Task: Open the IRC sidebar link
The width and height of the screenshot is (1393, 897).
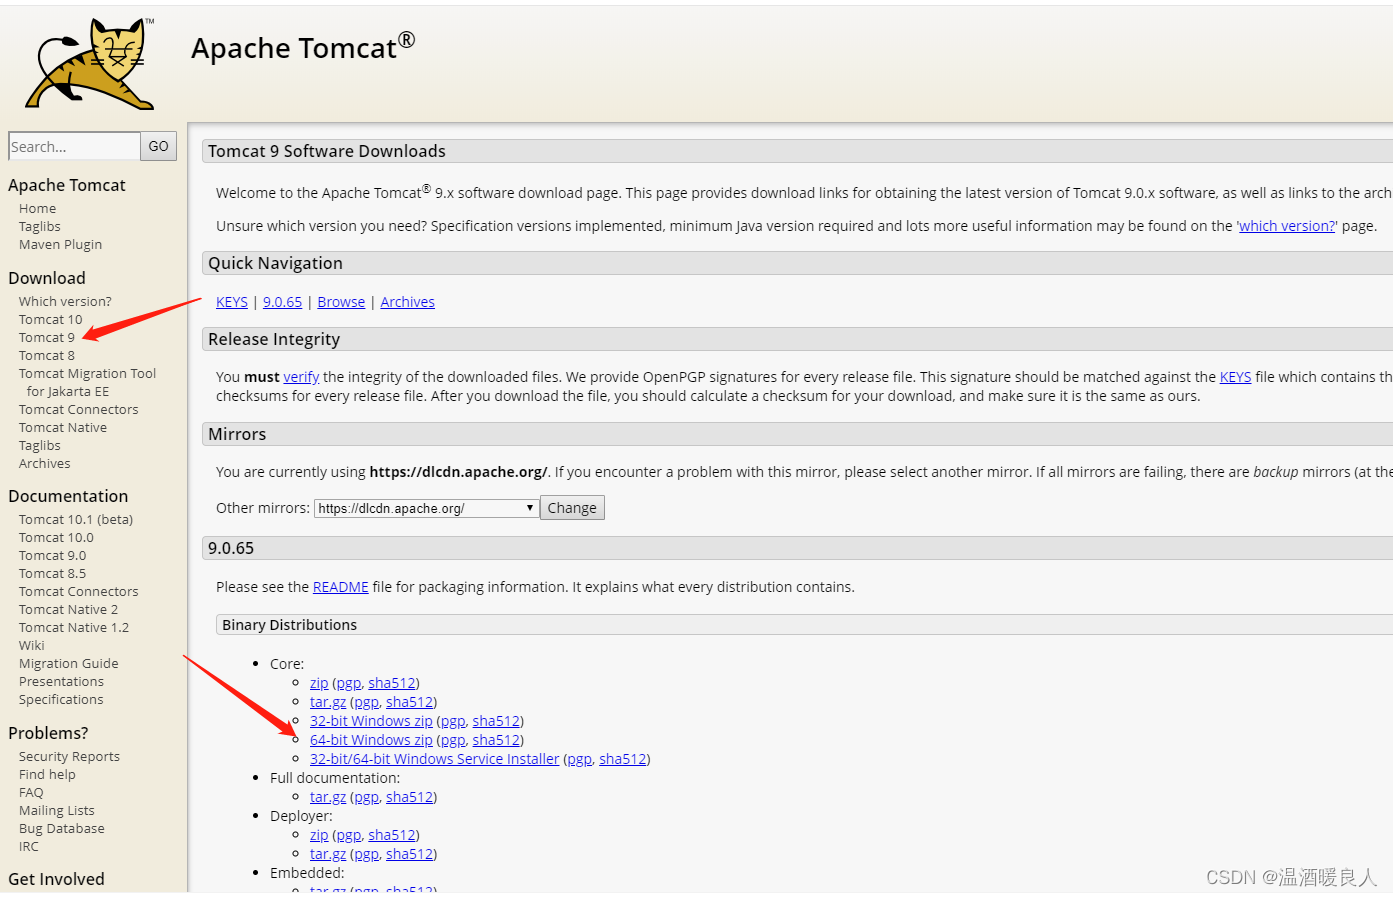Action: pyautogui.click(x=29, y=847)
